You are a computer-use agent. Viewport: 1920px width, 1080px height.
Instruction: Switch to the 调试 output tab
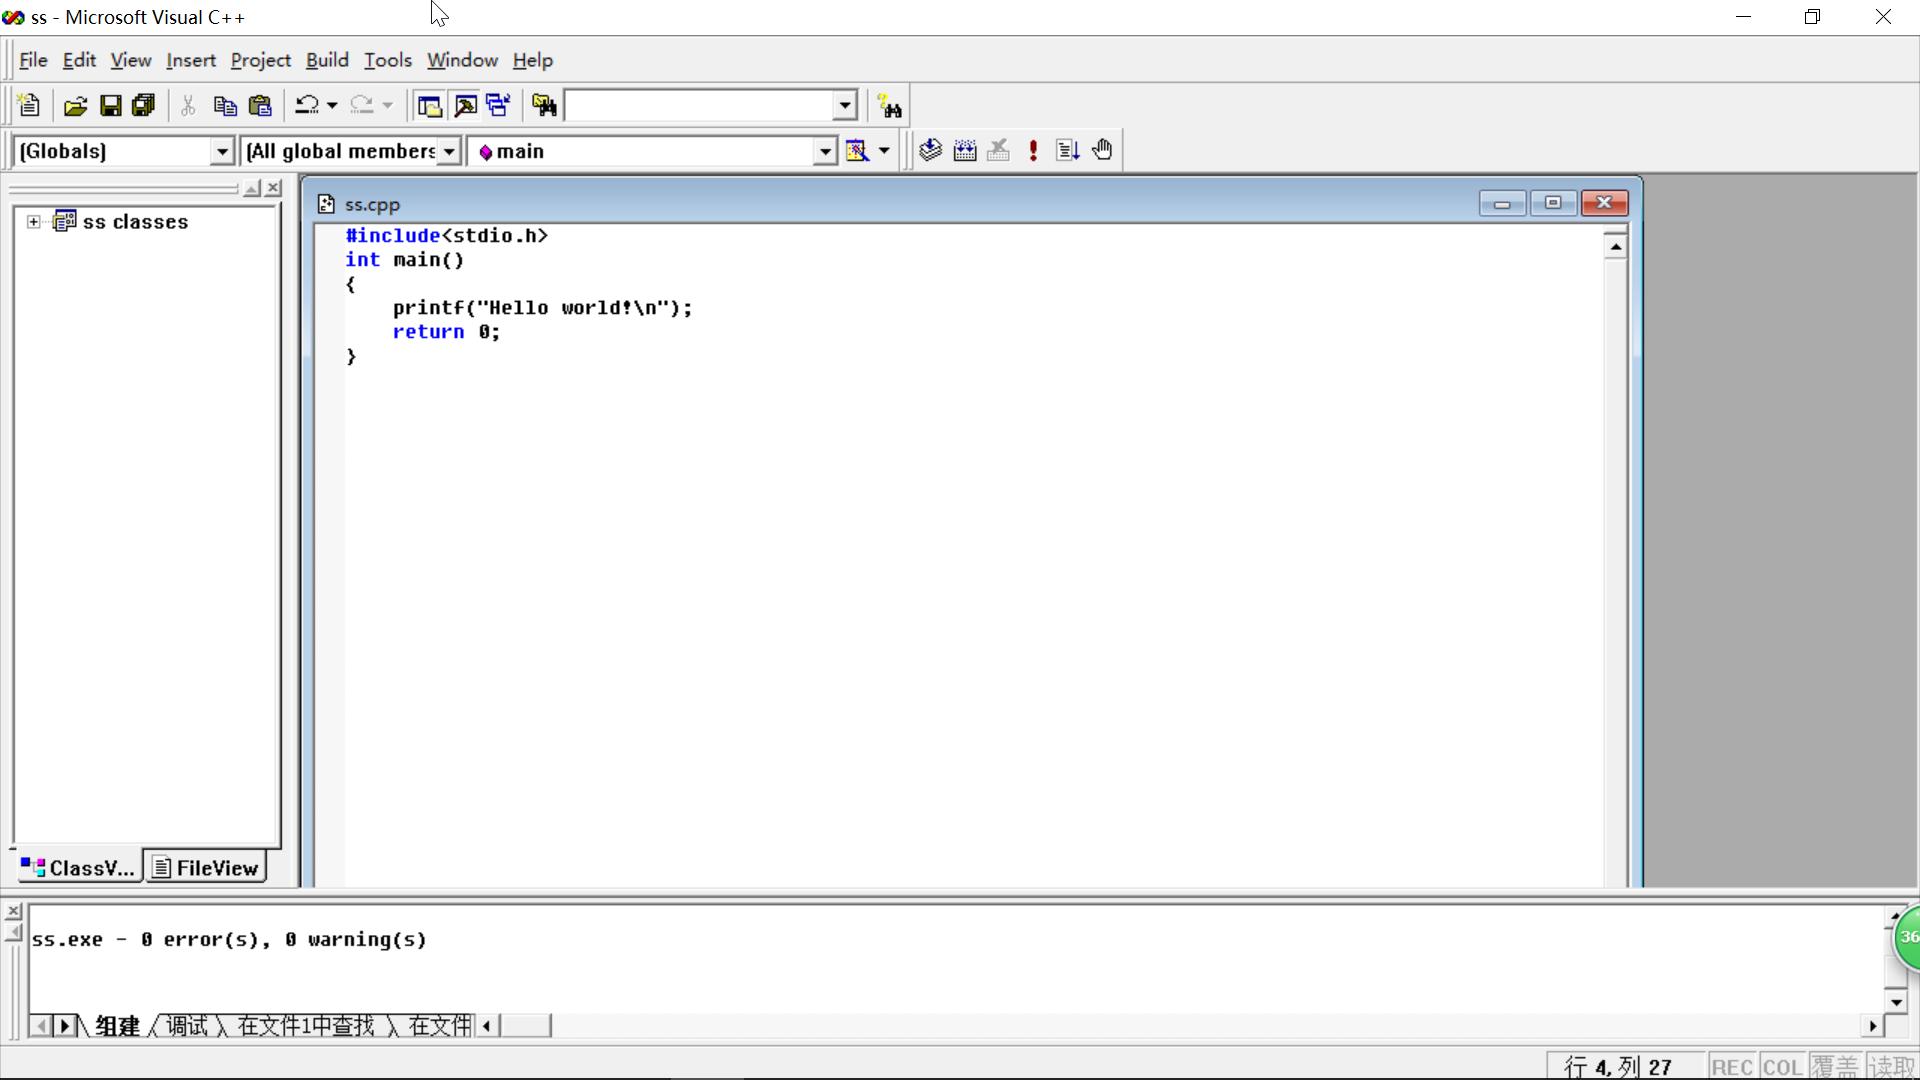pyautogui.click(x=187, y=1026)
